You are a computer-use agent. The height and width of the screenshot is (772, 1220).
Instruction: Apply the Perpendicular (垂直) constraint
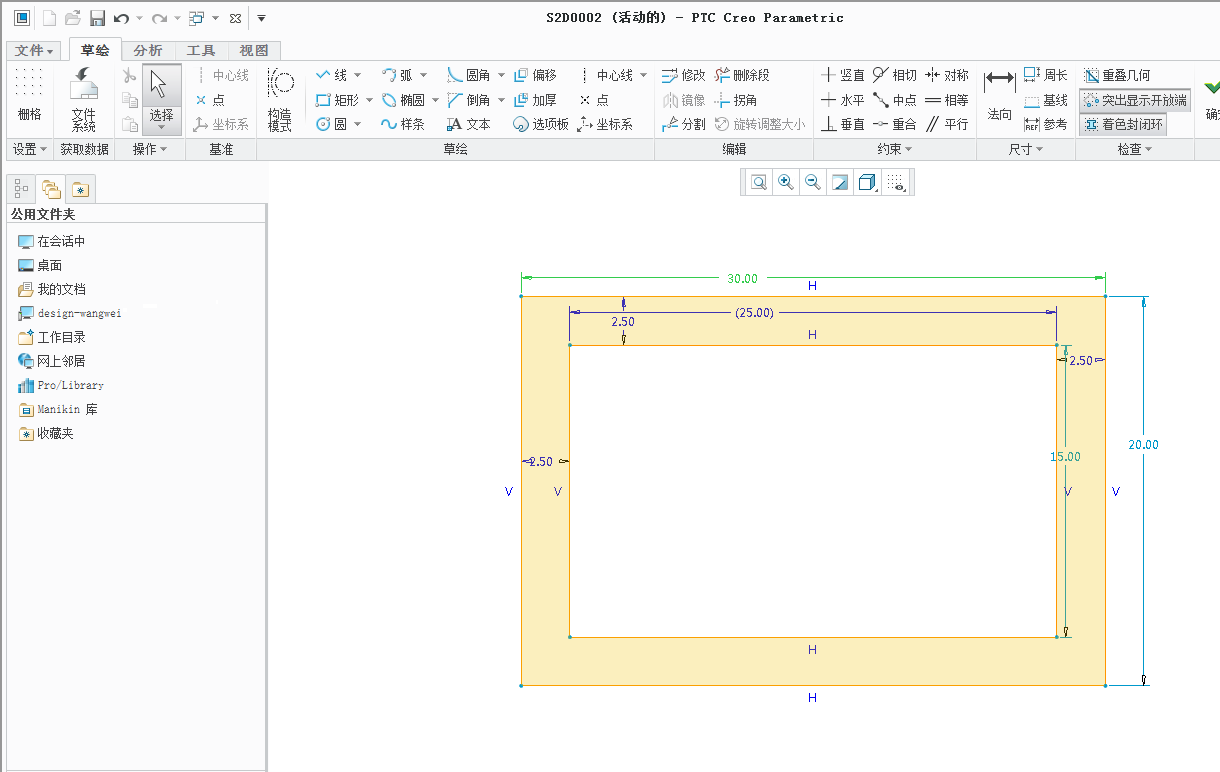842,124
